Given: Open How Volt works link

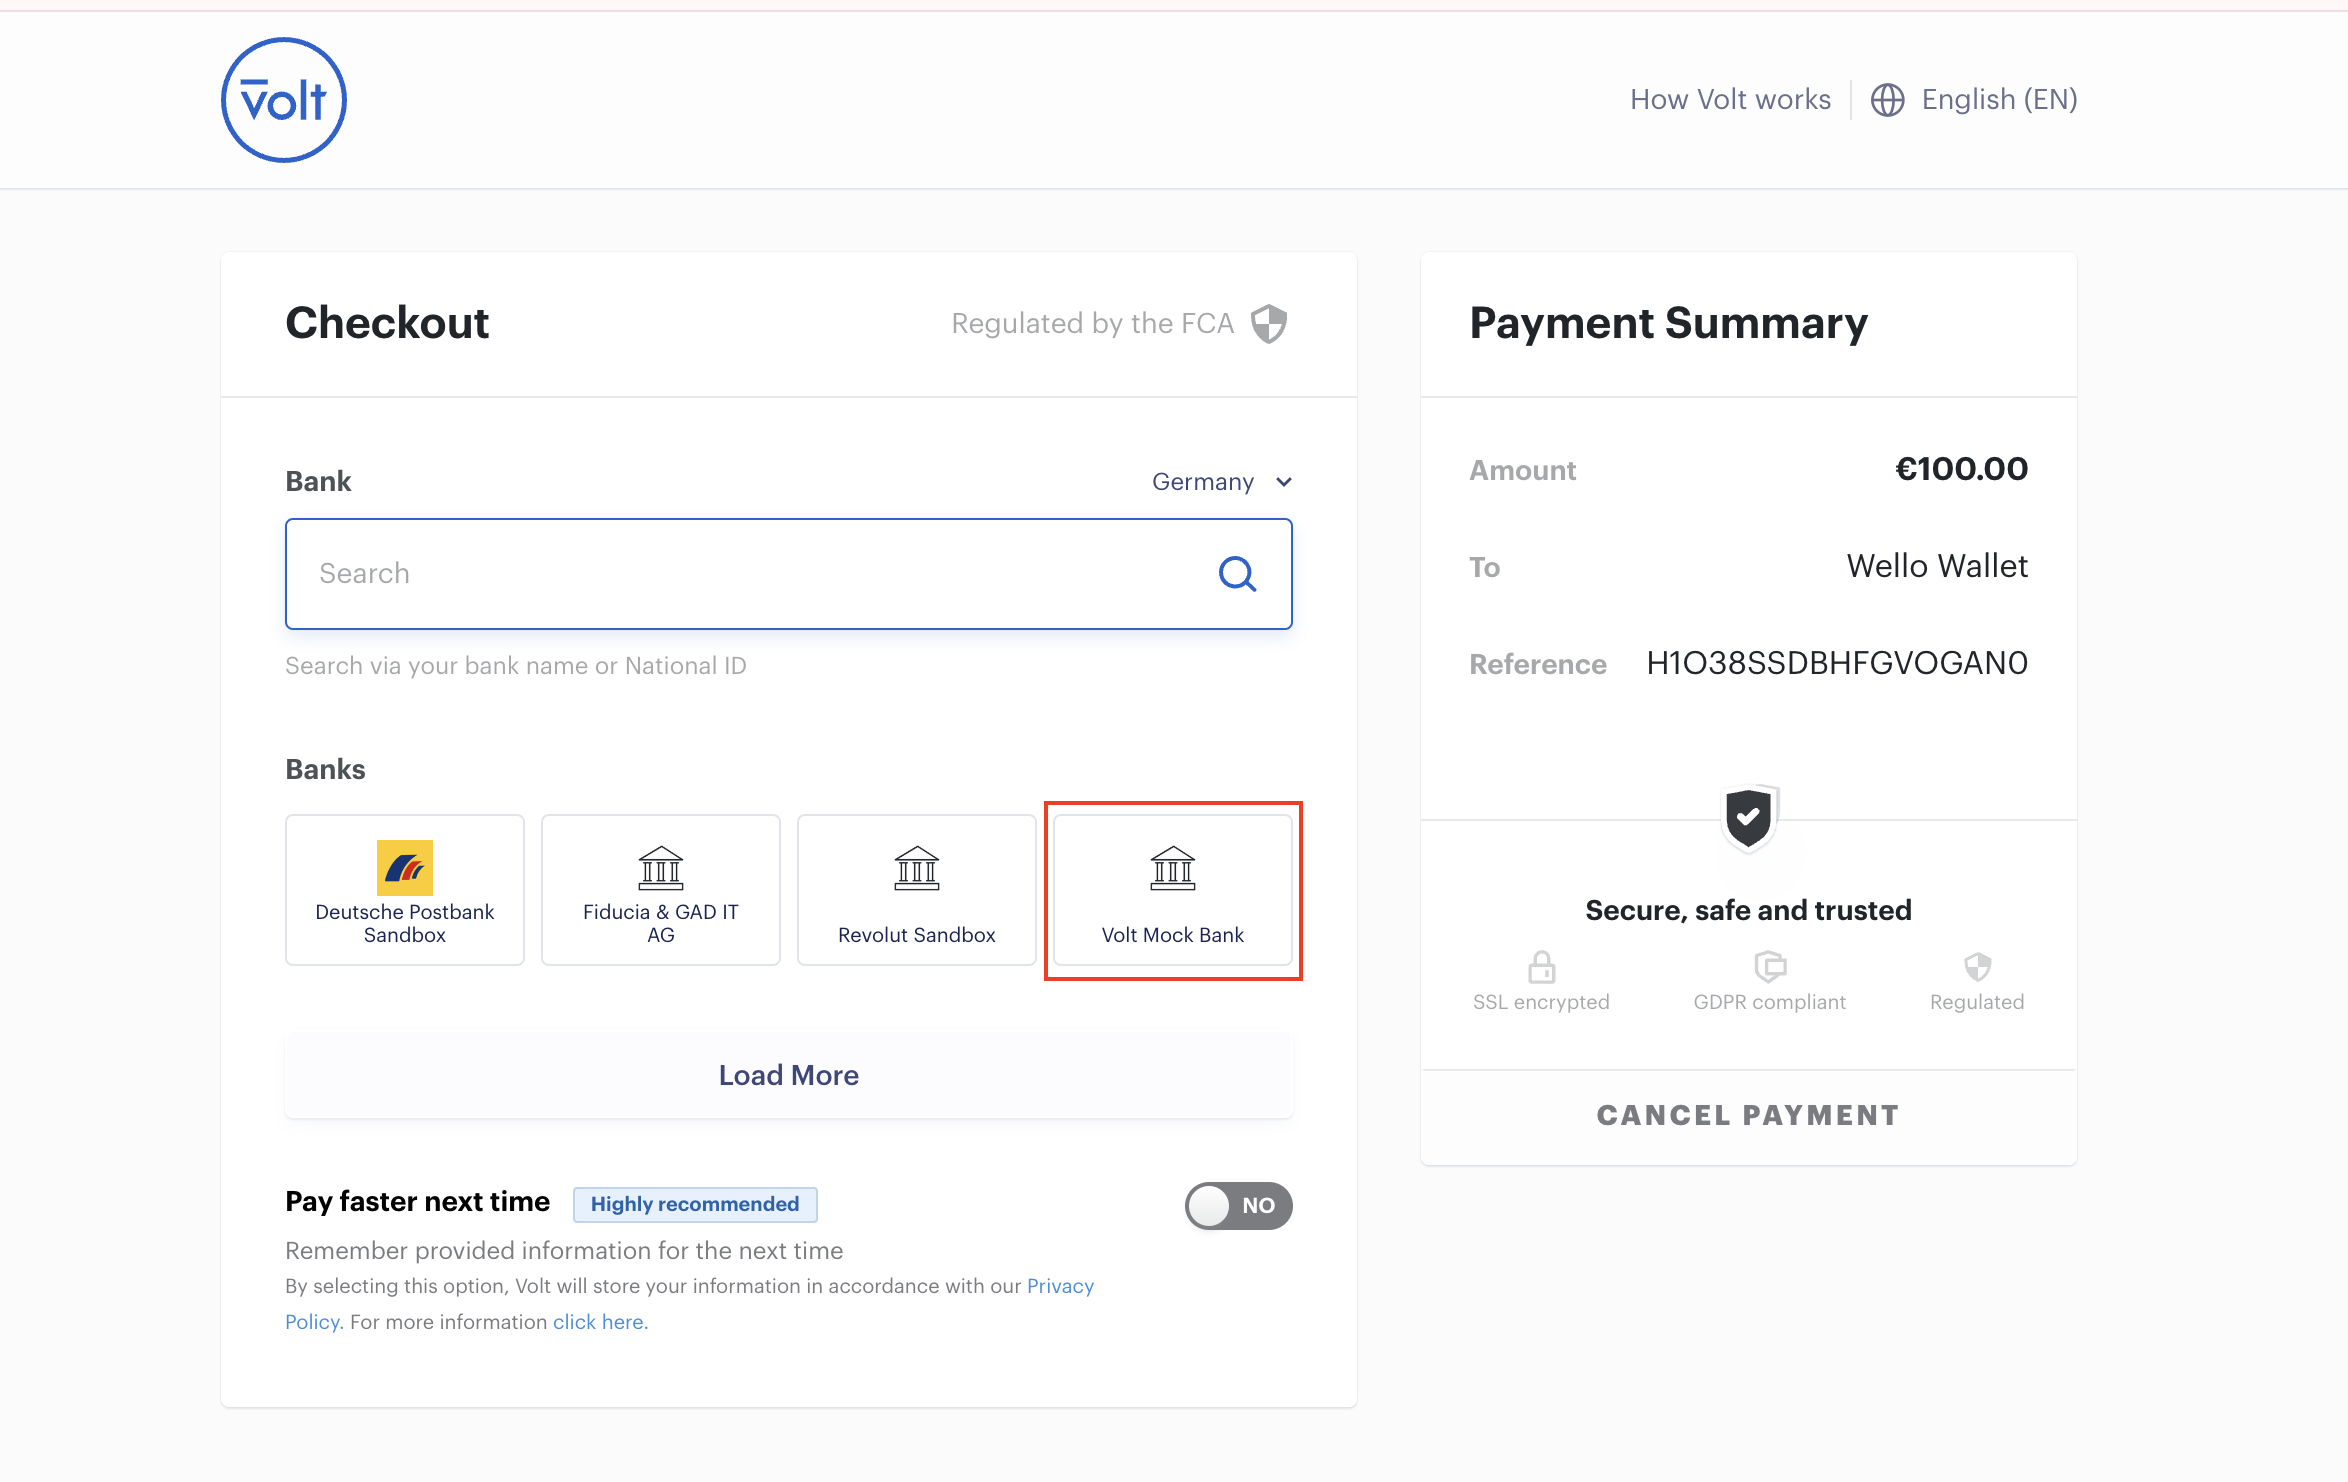Looking at the screenshot, I should pyautogui.click(x=1730, y=100).
